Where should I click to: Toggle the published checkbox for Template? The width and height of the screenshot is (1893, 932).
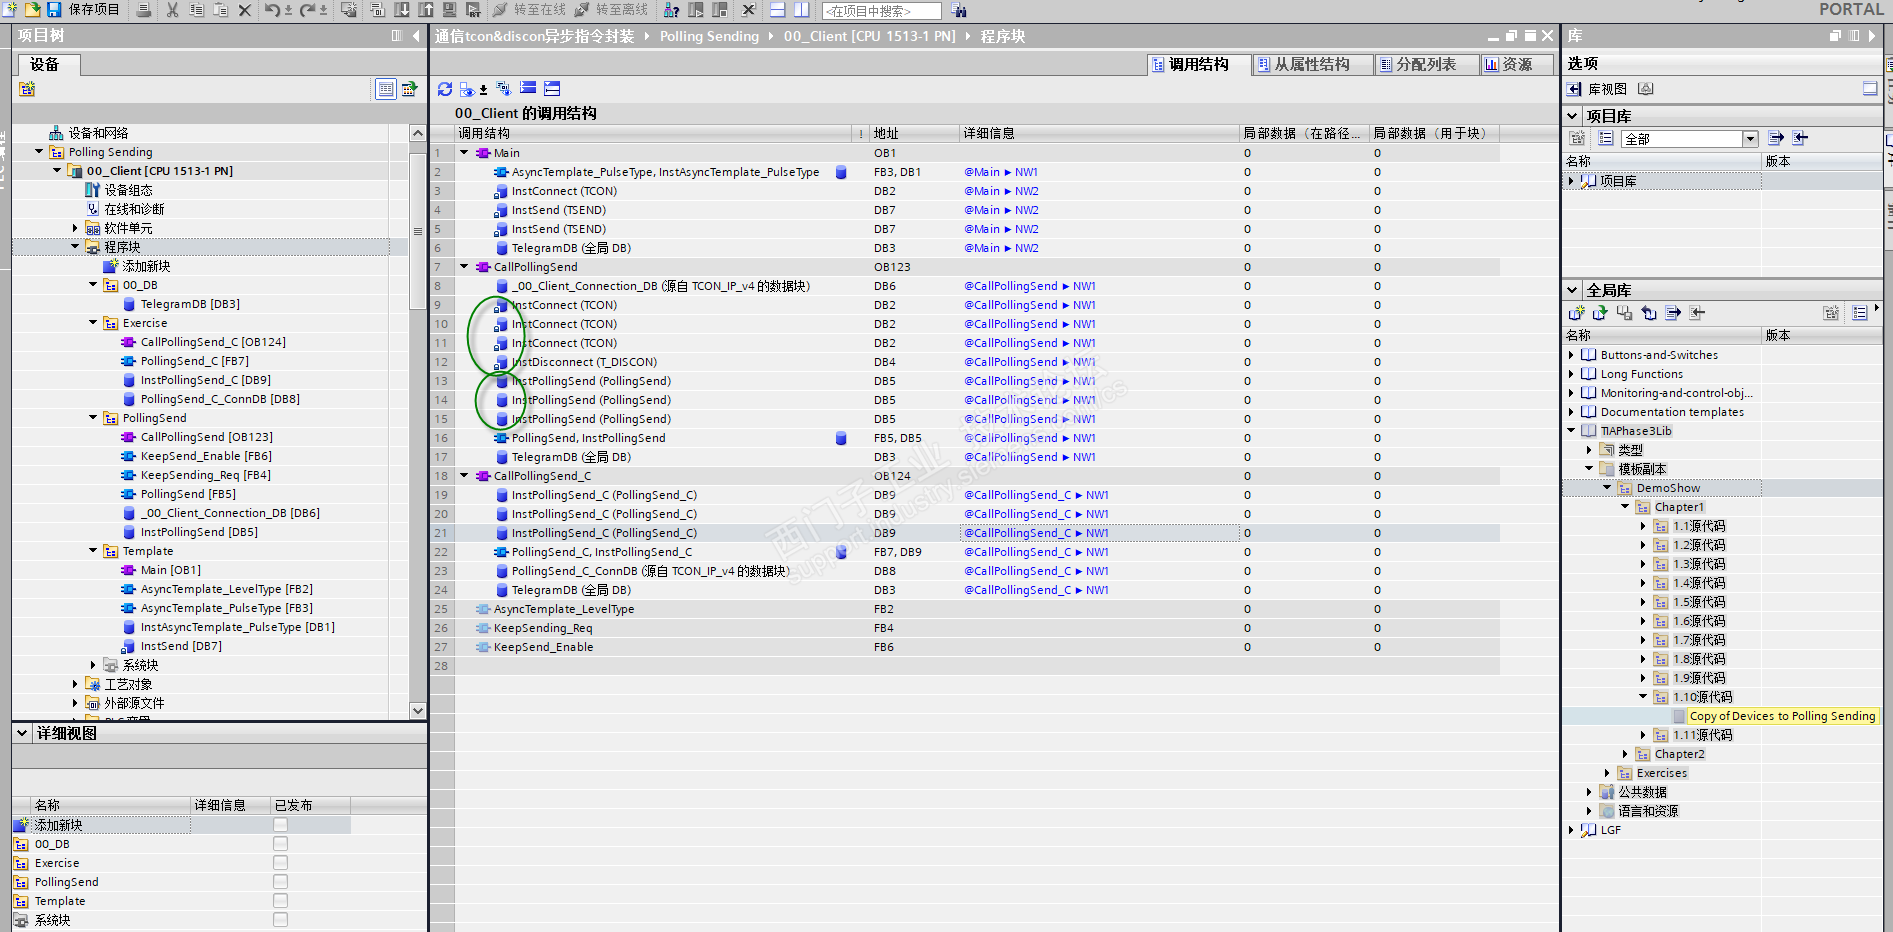[x=280, y=901]
